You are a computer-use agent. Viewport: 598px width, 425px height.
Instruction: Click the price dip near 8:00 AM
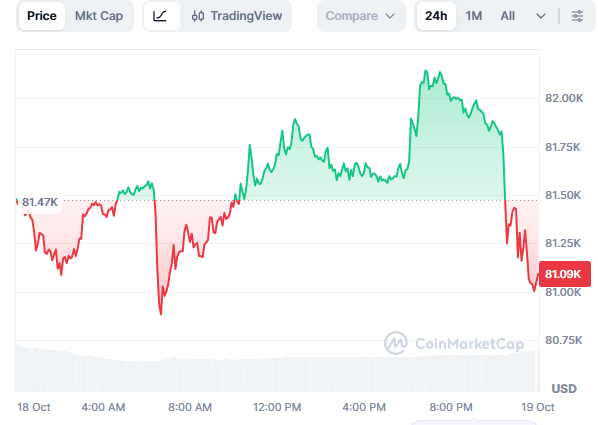pyautogui.click(x=161, y=314)
